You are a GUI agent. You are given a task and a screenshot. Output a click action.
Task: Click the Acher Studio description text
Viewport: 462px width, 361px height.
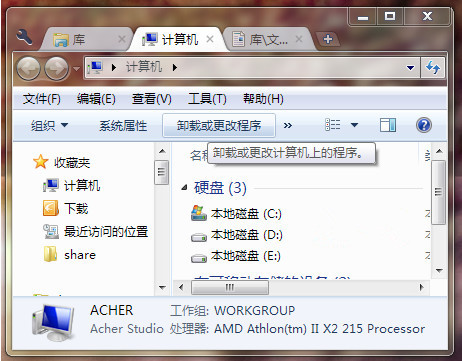(127, 329)
